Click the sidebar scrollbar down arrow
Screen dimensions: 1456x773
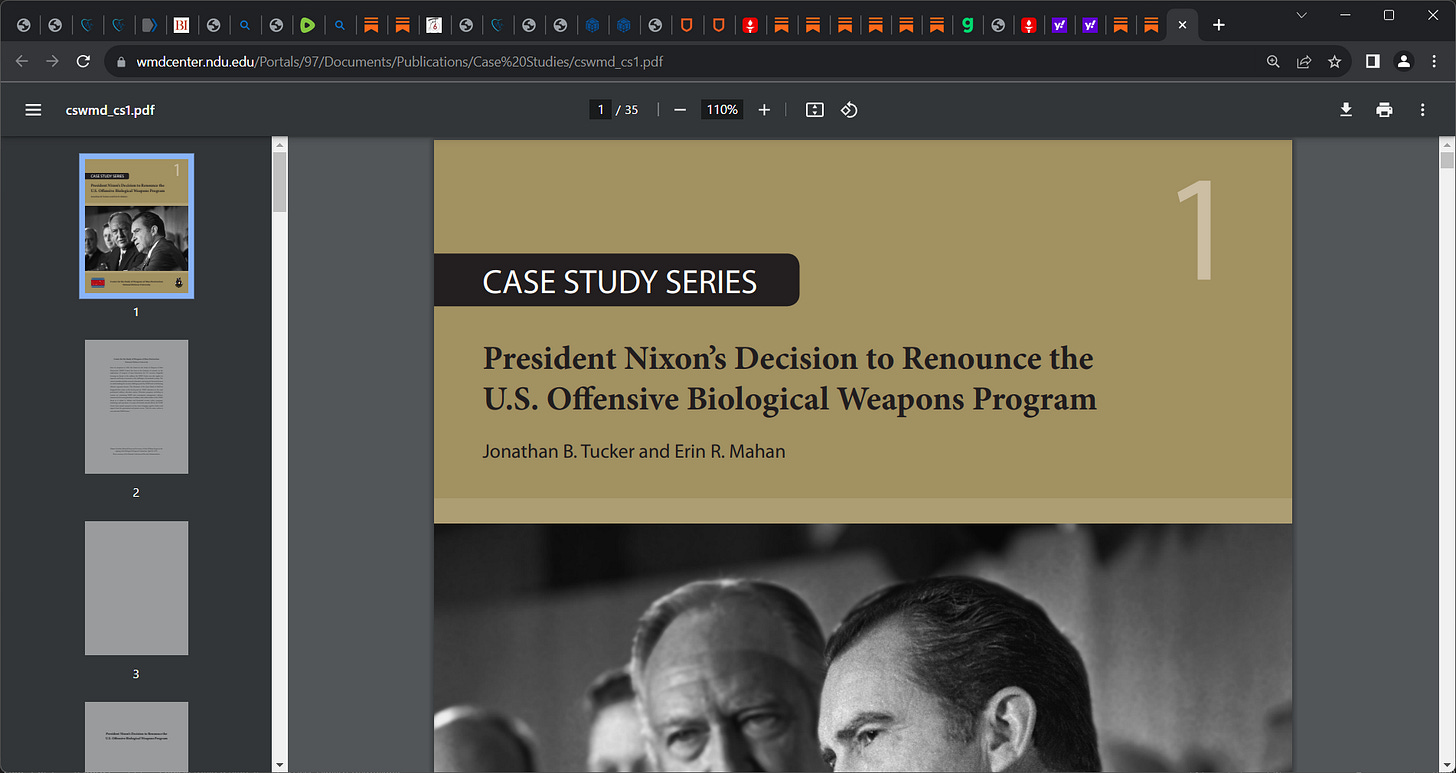click(280, 765)
